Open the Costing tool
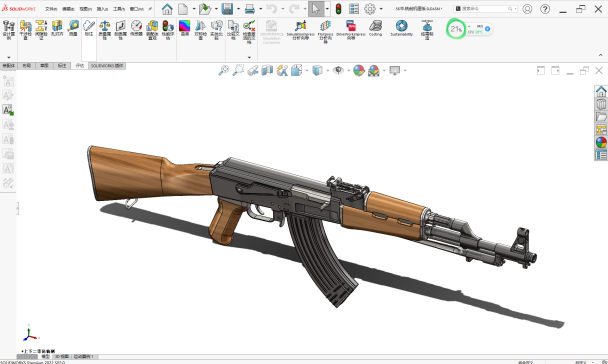This screenshot has height=364, width=608. pyautogui.click(x=375, y=28)
